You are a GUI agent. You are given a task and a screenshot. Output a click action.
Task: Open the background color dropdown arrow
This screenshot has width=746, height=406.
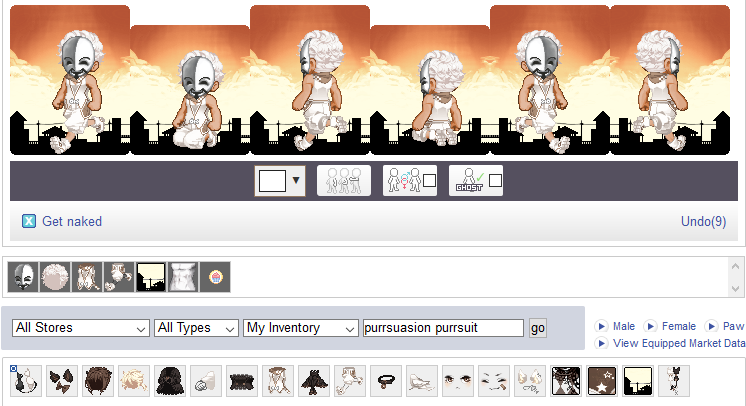[x=296, y=180]
